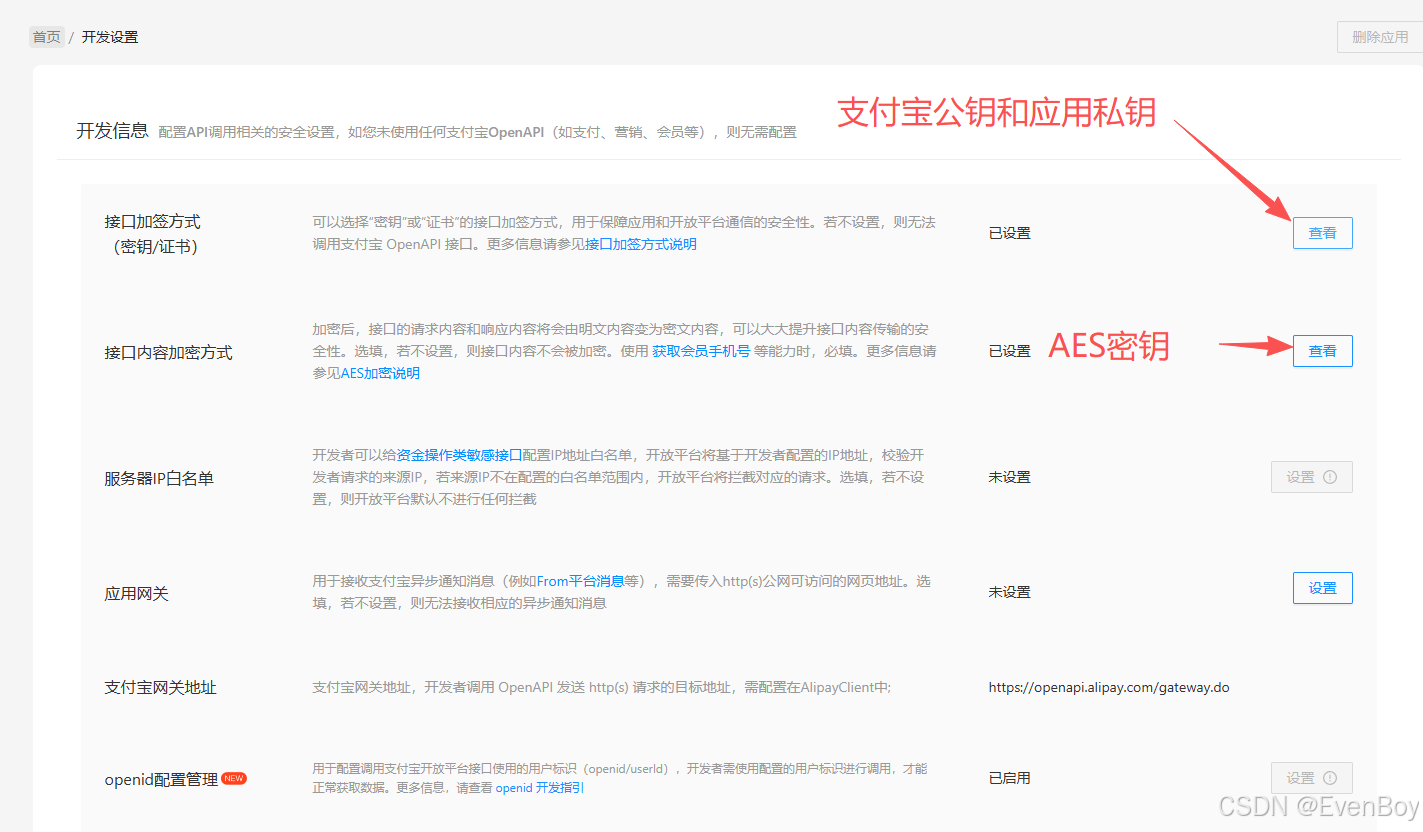
Task: Open the openid 开发指引 guide link
Action: (x=539, y=787)
